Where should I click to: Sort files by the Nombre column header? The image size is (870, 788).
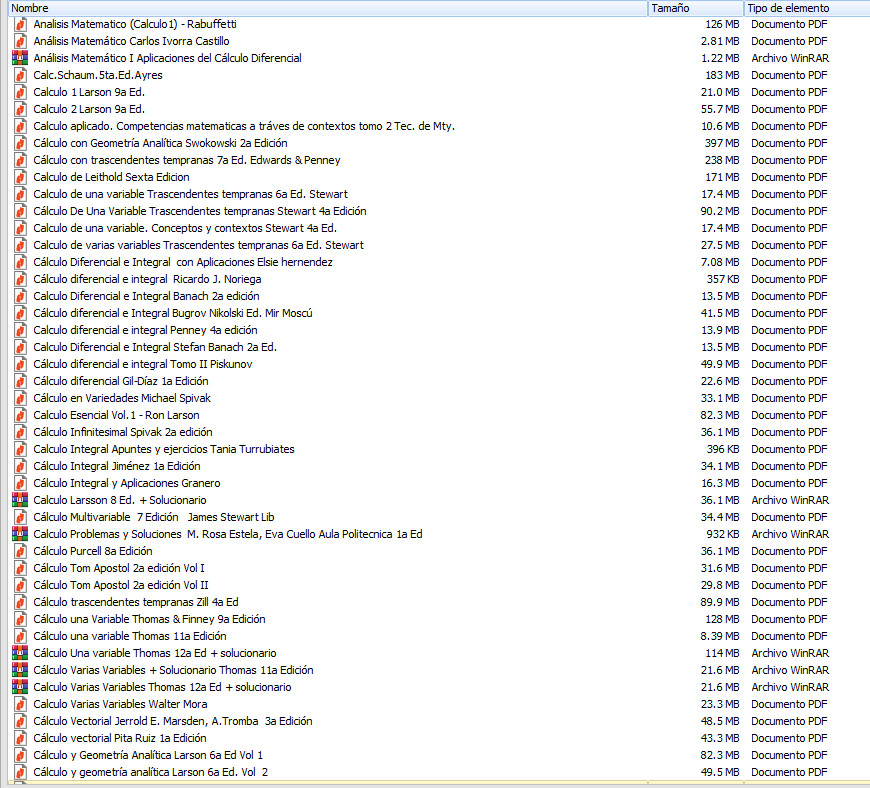tap(327, 8)
